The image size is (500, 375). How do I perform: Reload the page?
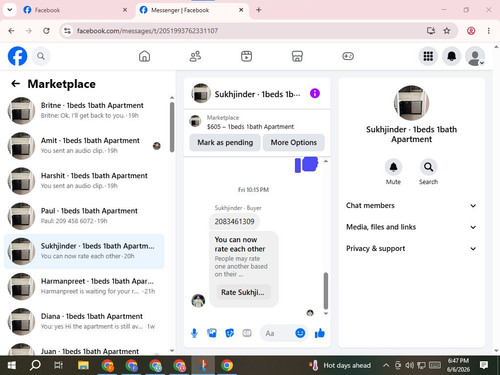pos(46,31)
